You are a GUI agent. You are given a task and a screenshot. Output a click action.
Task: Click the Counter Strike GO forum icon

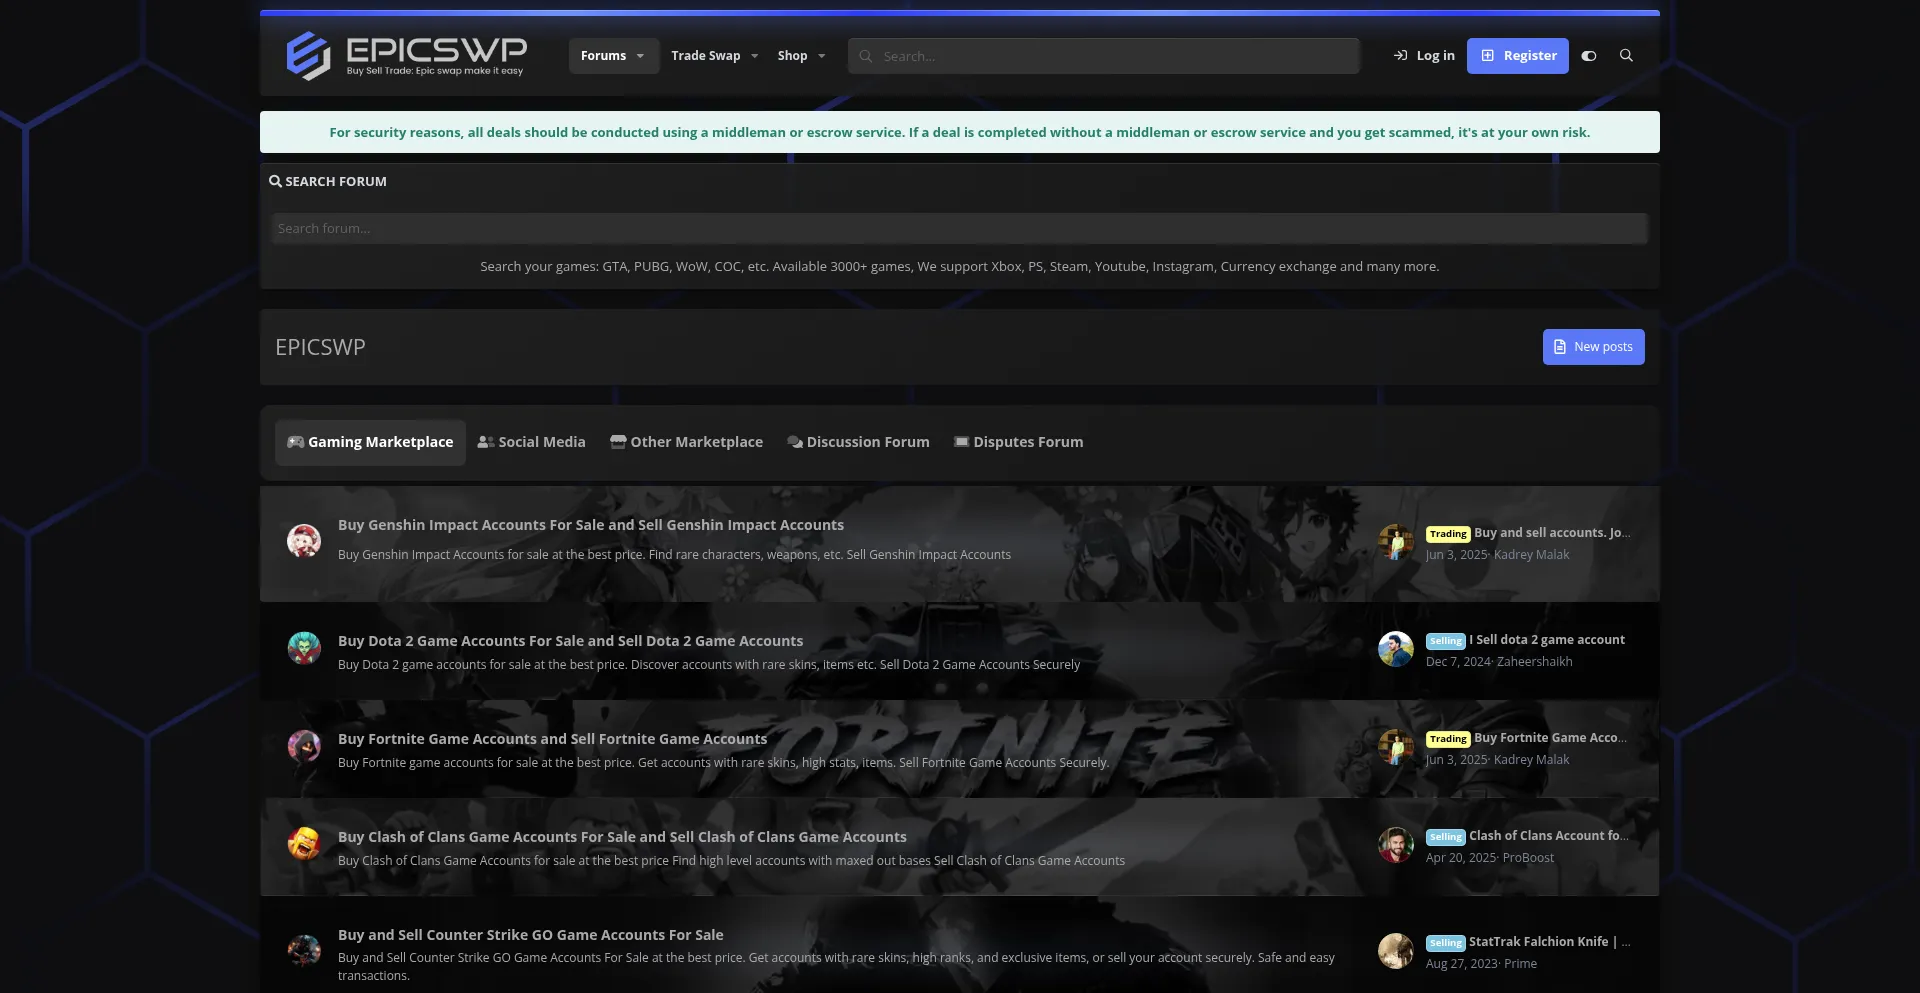coord(304,951)
